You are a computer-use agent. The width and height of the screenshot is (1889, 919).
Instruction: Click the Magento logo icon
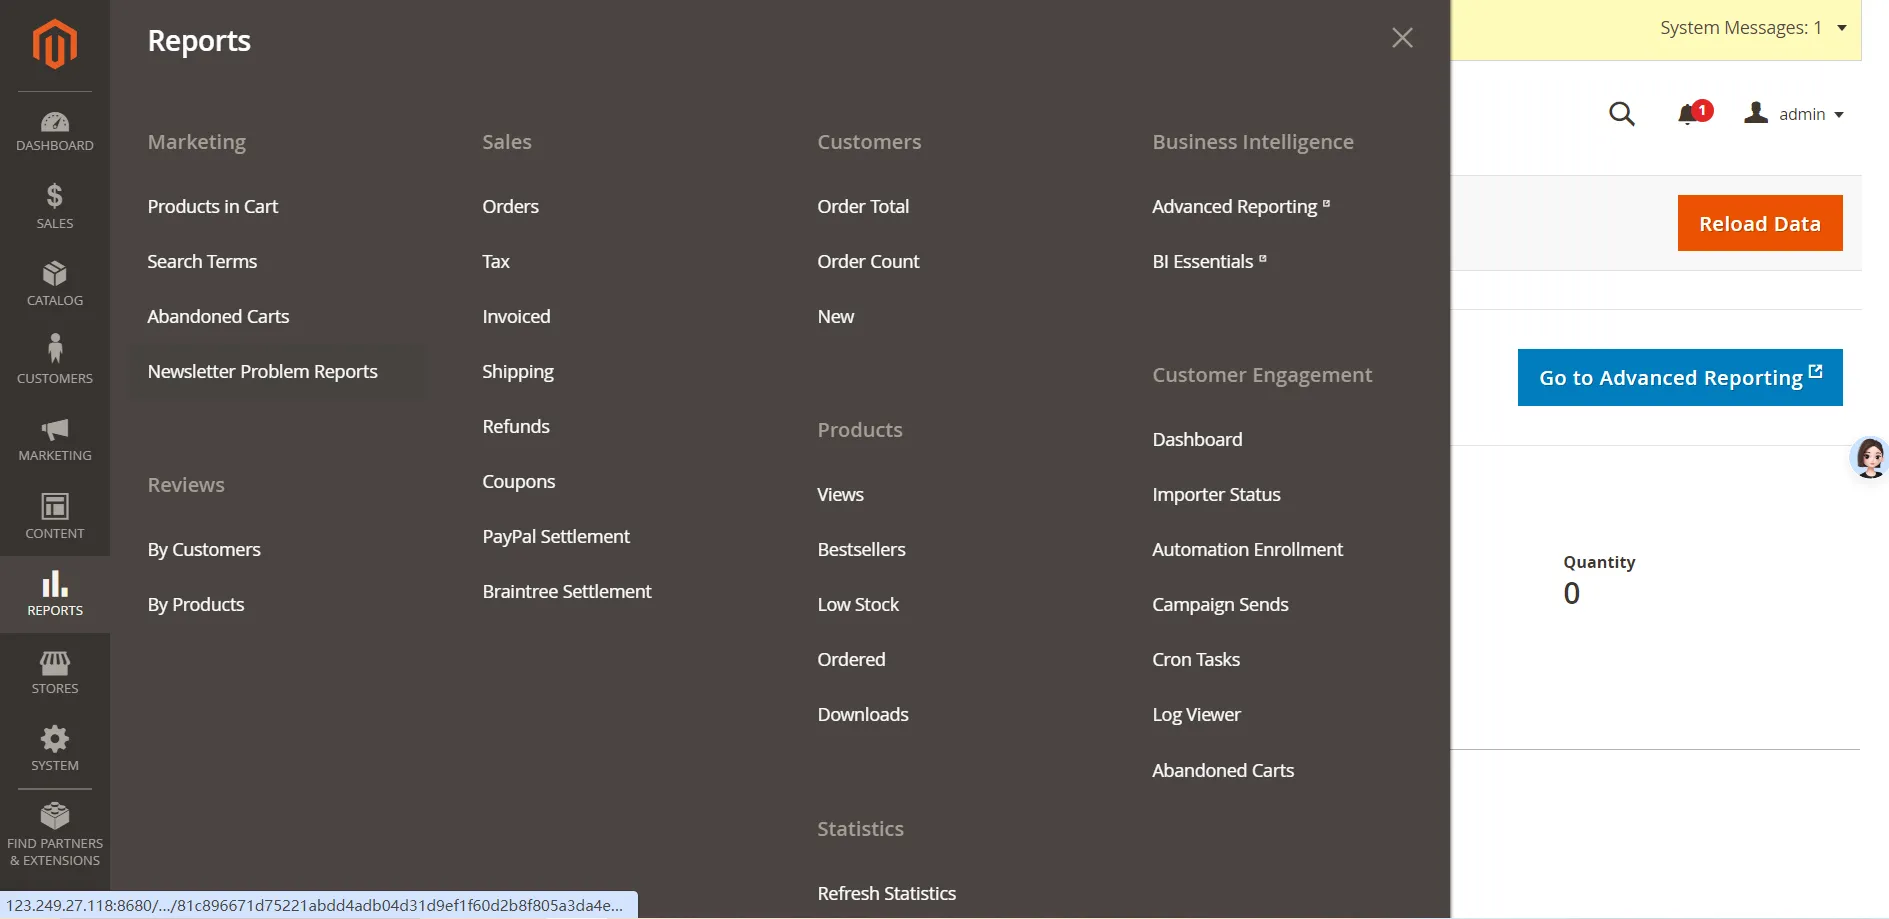click(x=55, y=44)
